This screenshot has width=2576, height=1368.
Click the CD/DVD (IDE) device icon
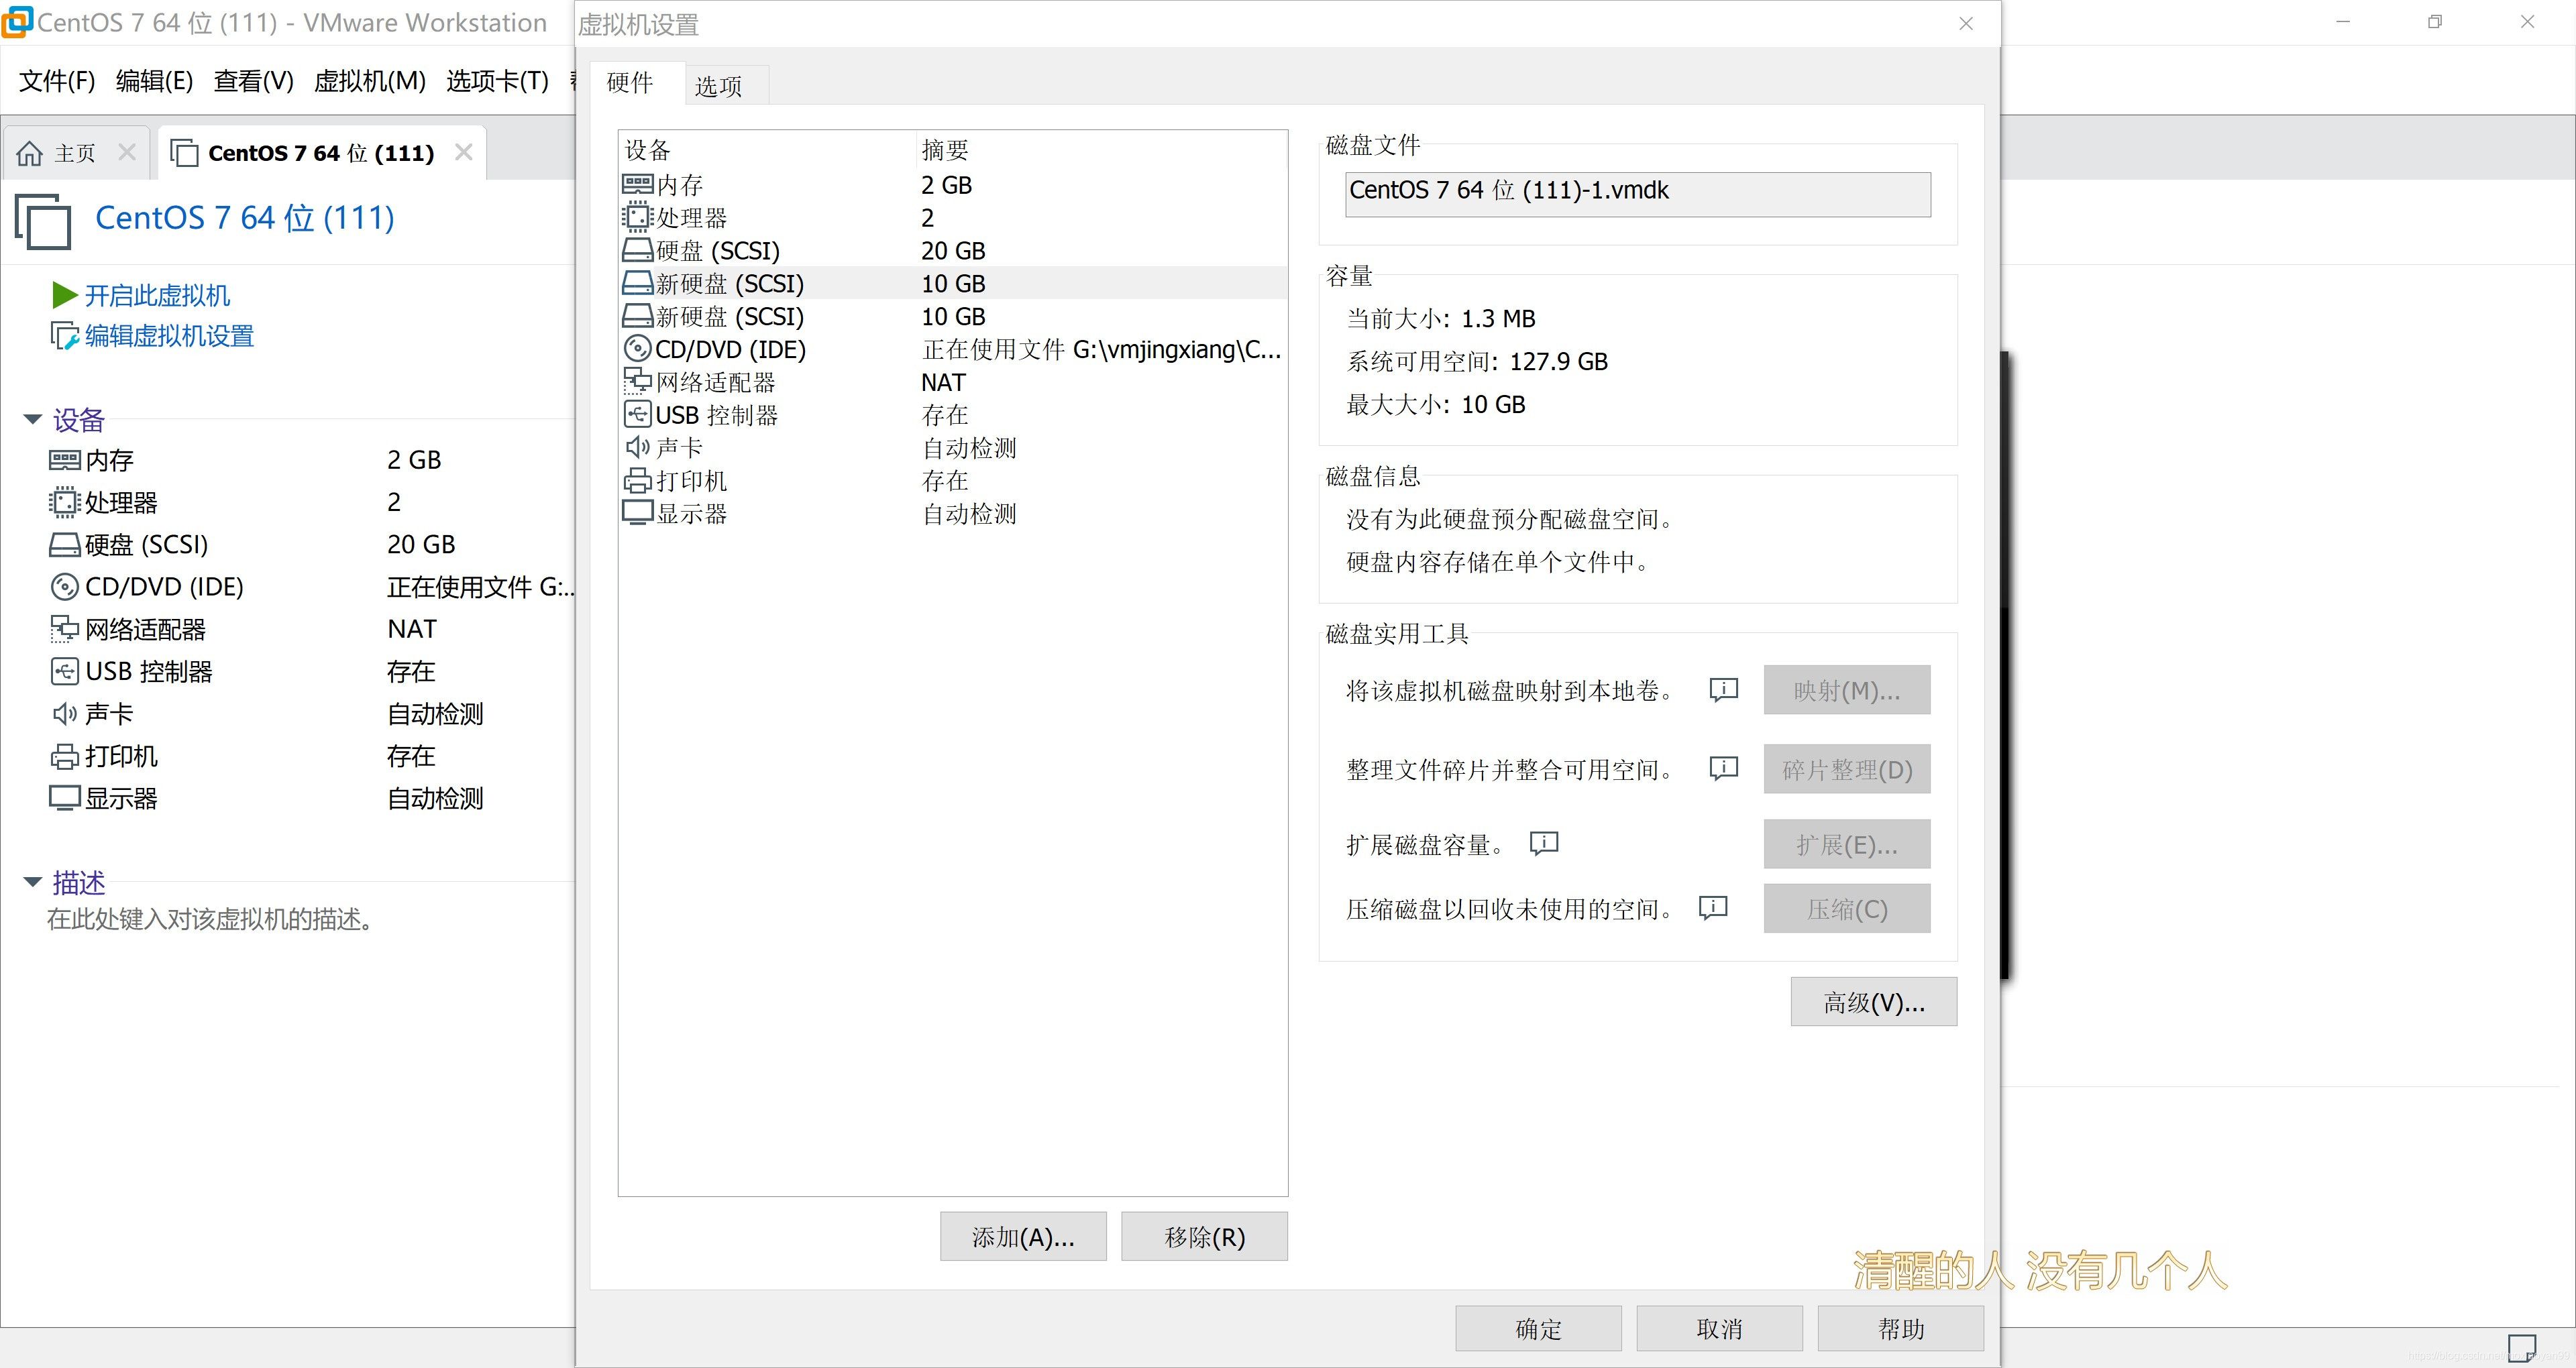[637, 349]
